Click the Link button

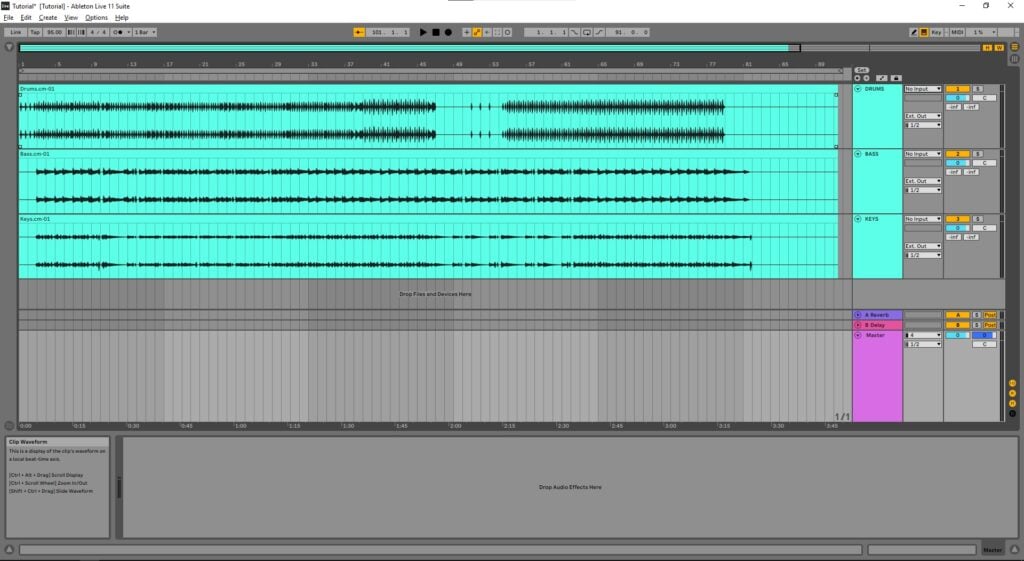(15, 32)
